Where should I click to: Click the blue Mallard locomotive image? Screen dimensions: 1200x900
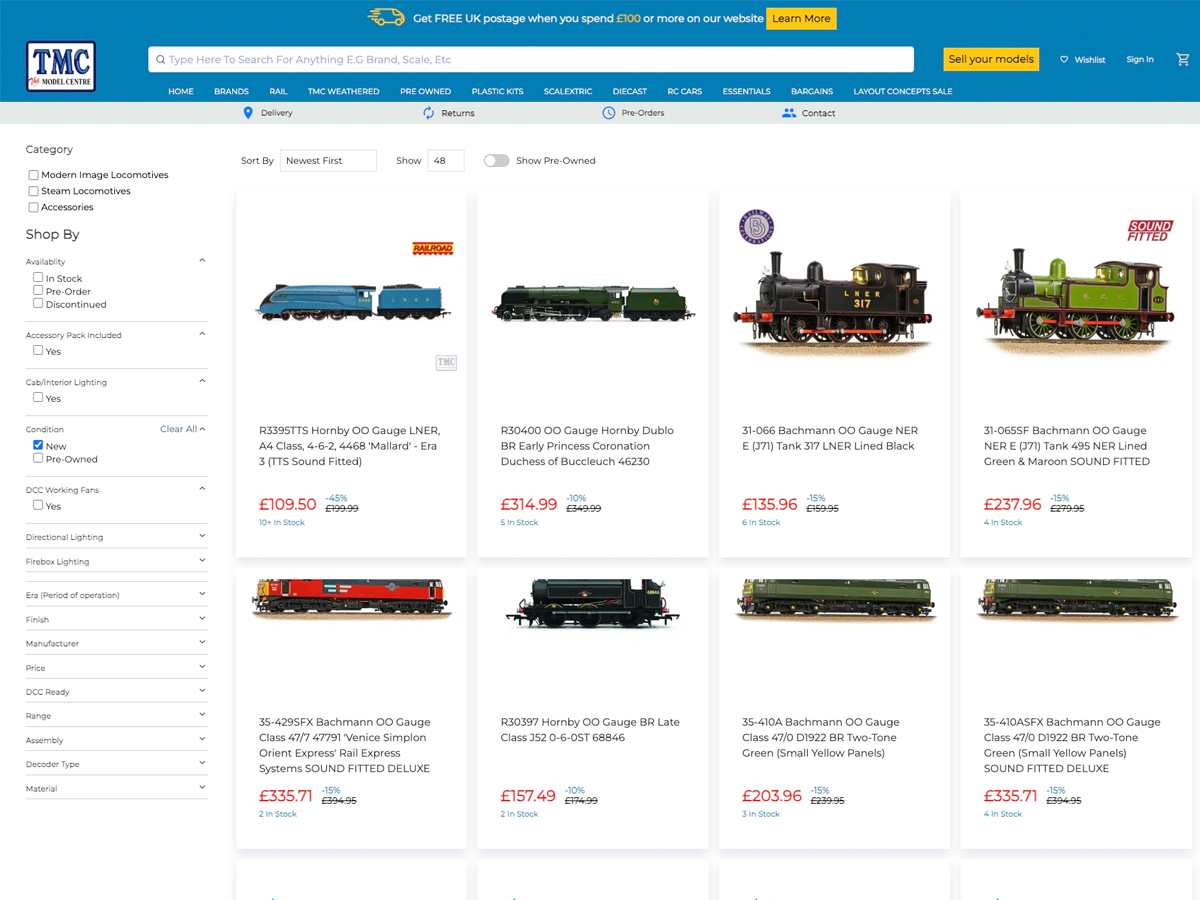click(x=353, y=300)
